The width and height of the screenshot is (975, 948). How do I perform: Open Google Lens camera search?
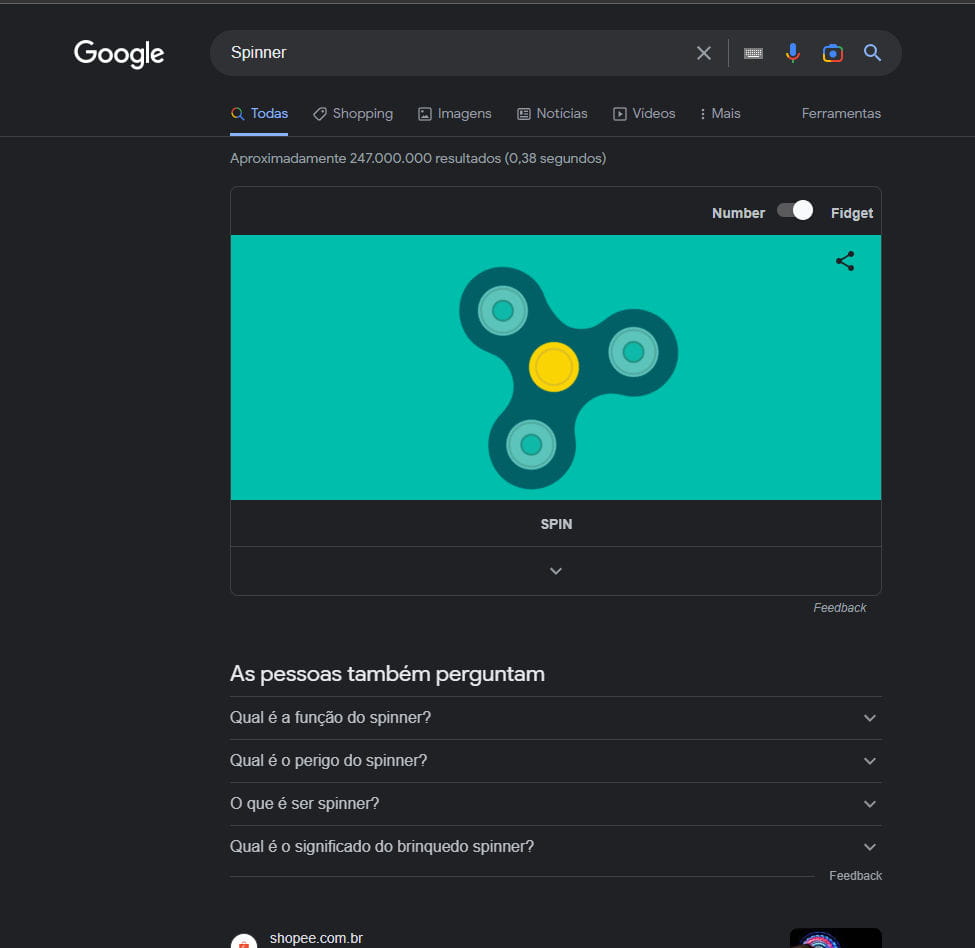(833, 53)
